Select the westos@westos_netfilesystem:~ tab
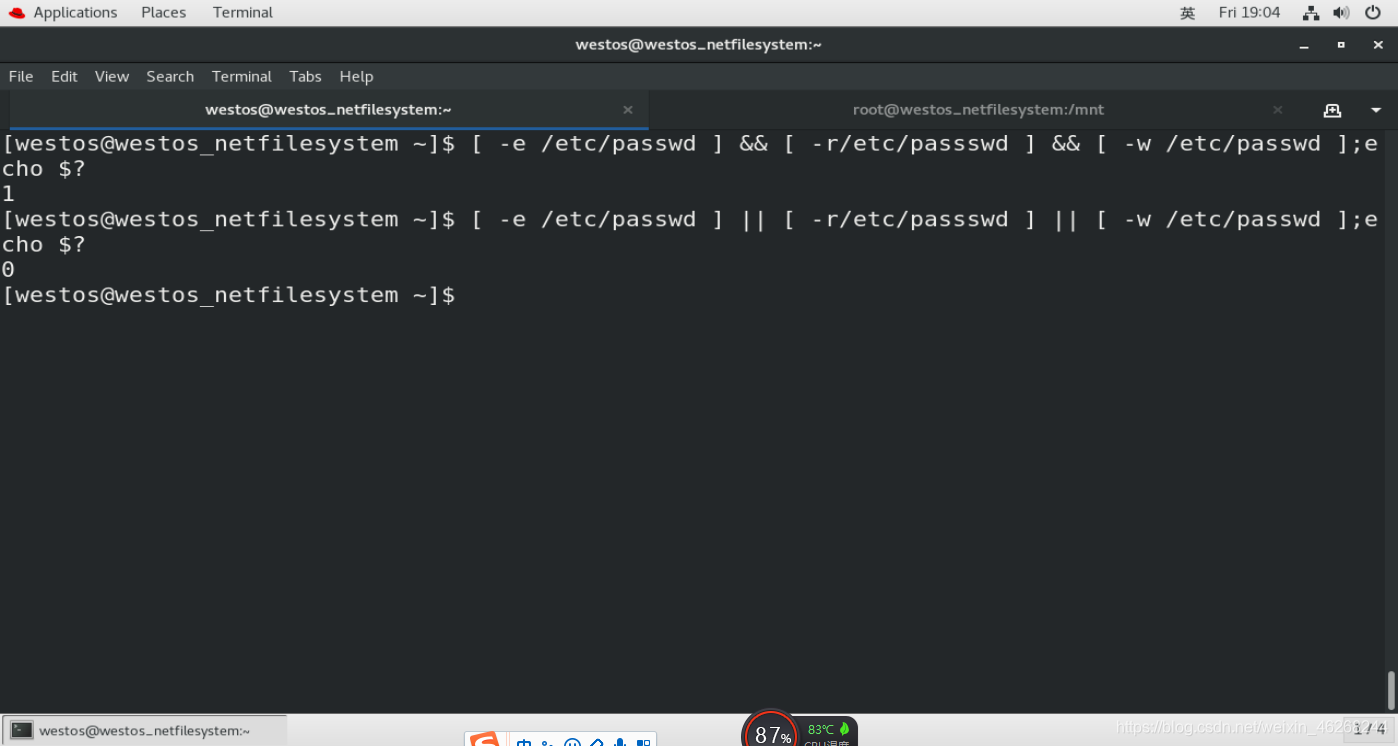1398x746 pixels. coord(328,110)
